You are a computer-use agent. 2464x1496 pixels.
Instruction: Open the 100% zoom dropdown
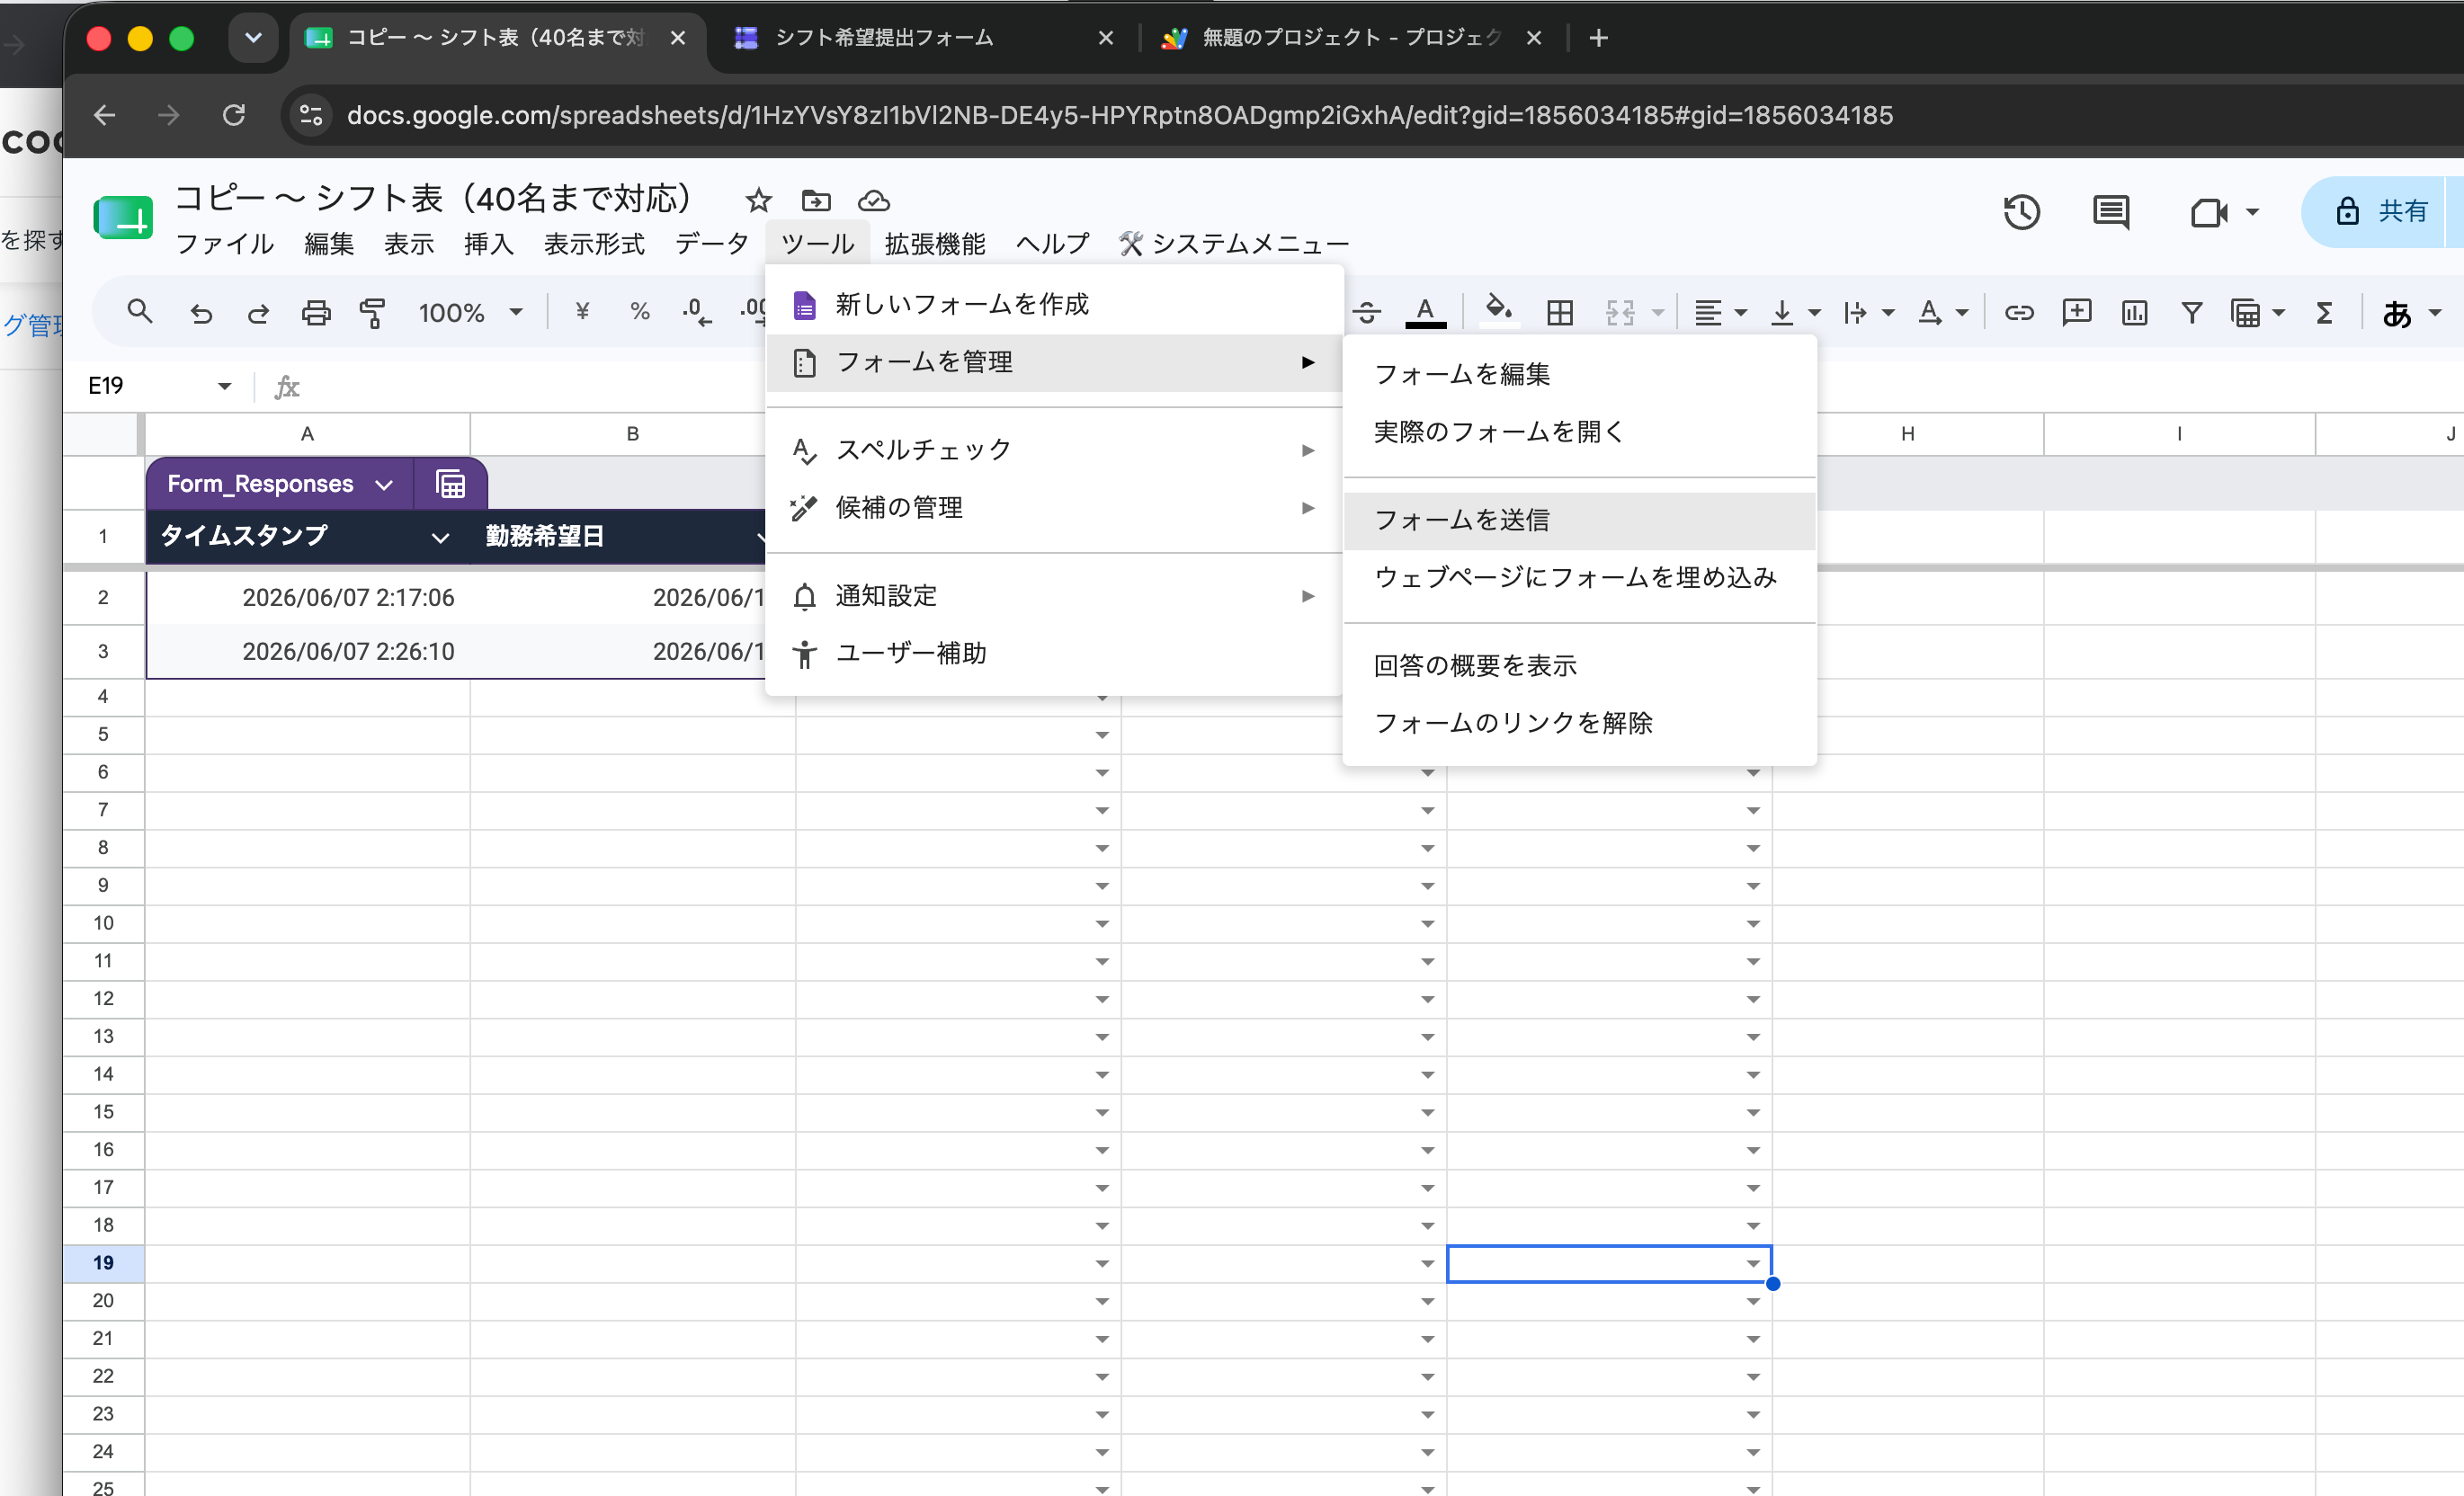[x=470, y=313]
